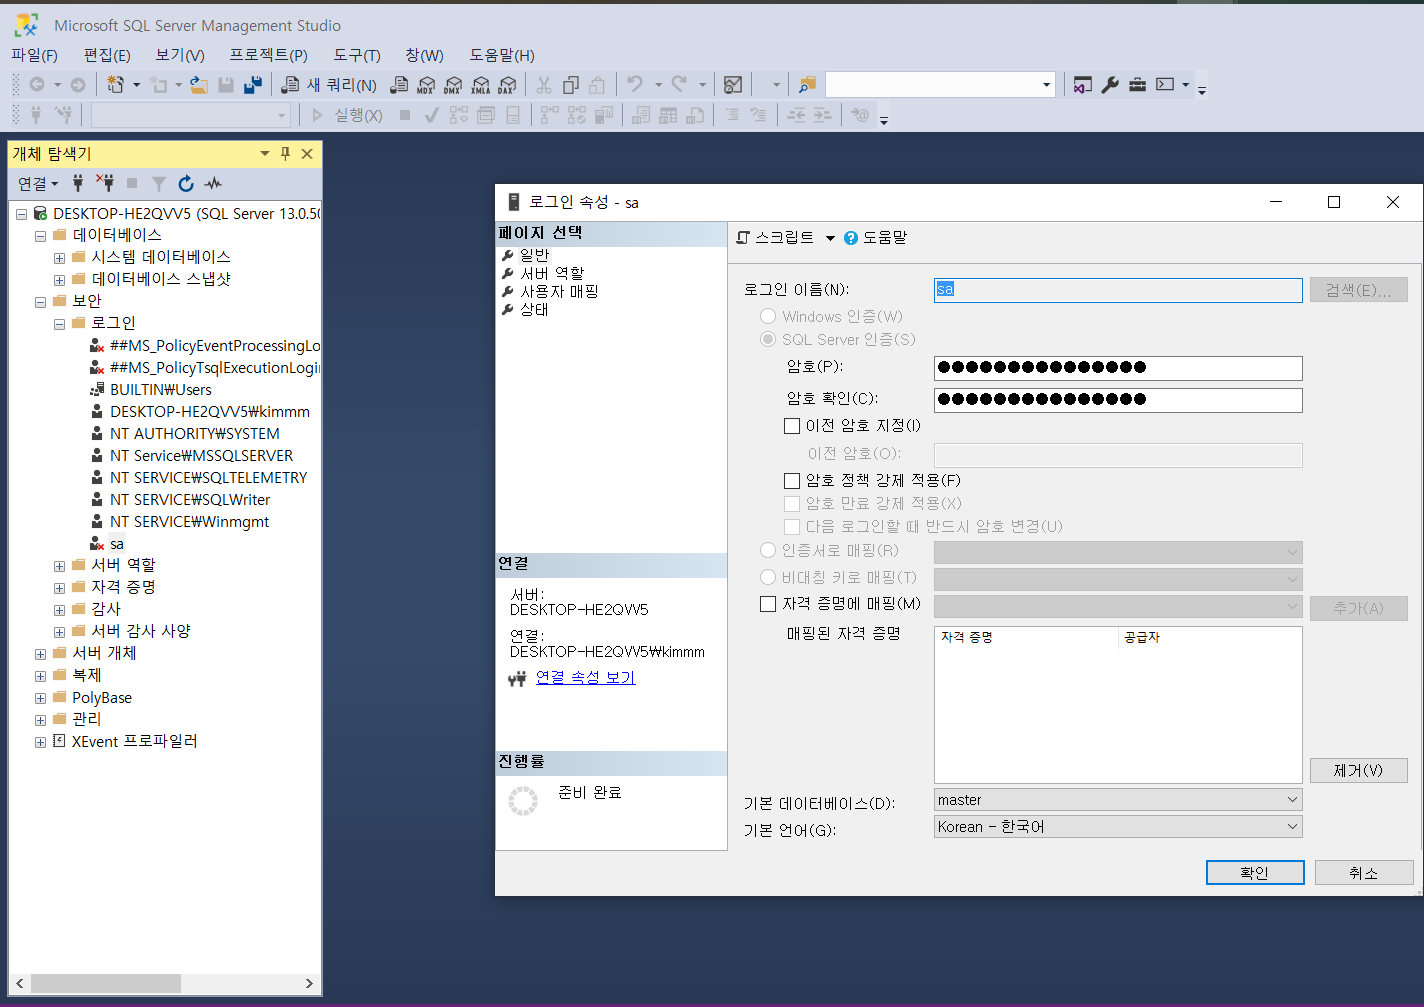1424x1007 pixels.
Task: Select the 사용자 매핑 page
Action: tap(559, 291)
